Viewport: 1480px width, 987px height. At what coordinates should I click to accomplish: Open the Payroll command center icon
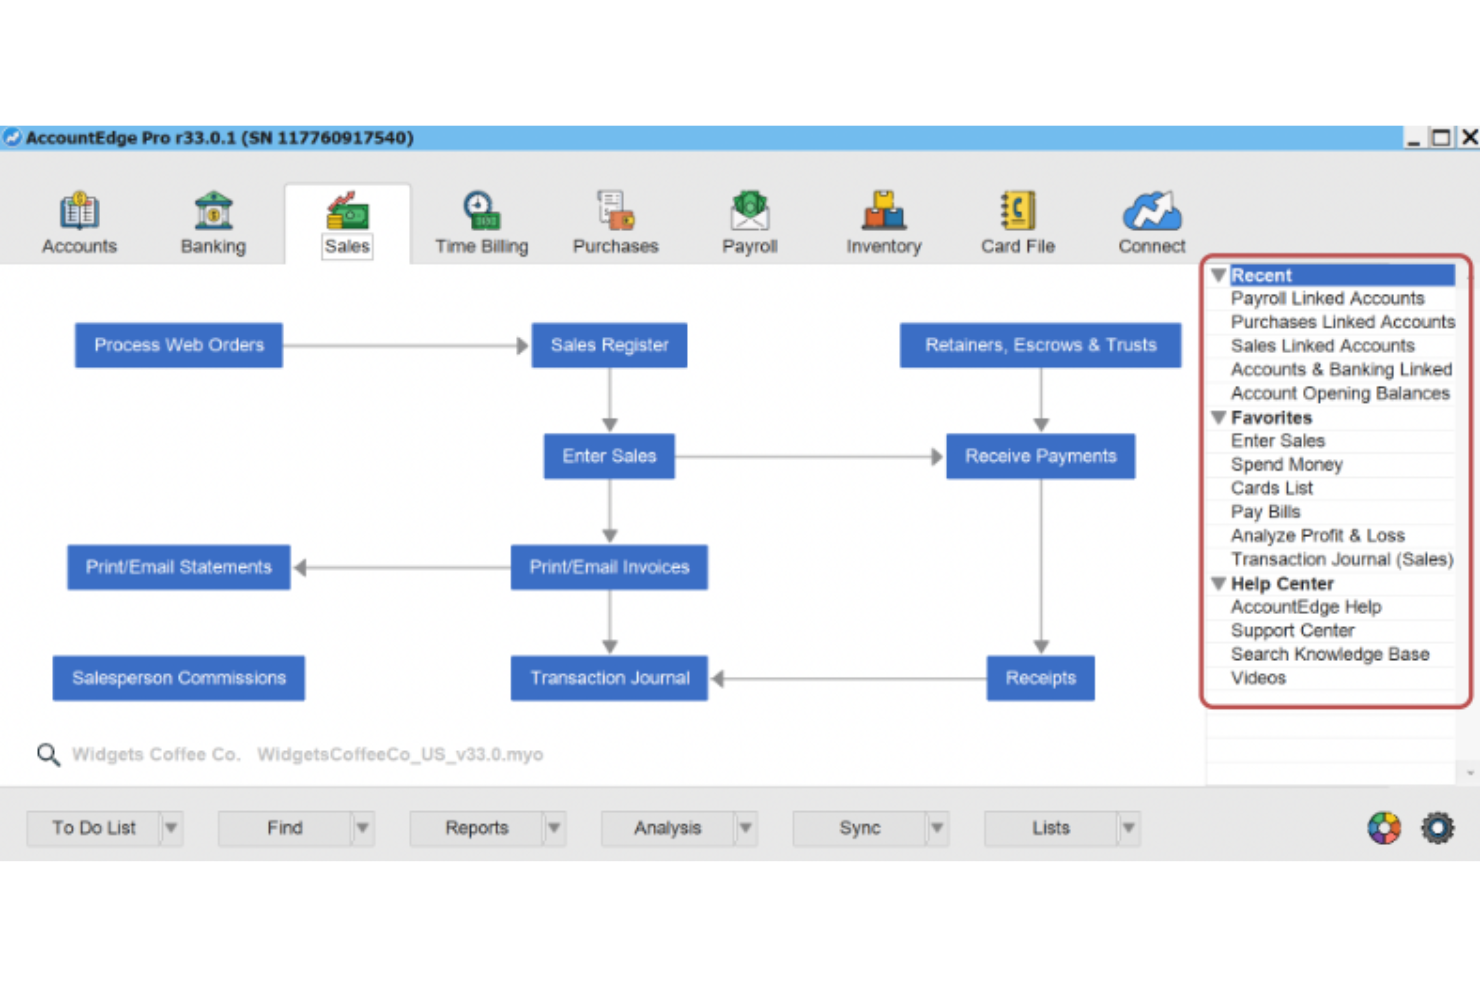click(x=749, y=211)
